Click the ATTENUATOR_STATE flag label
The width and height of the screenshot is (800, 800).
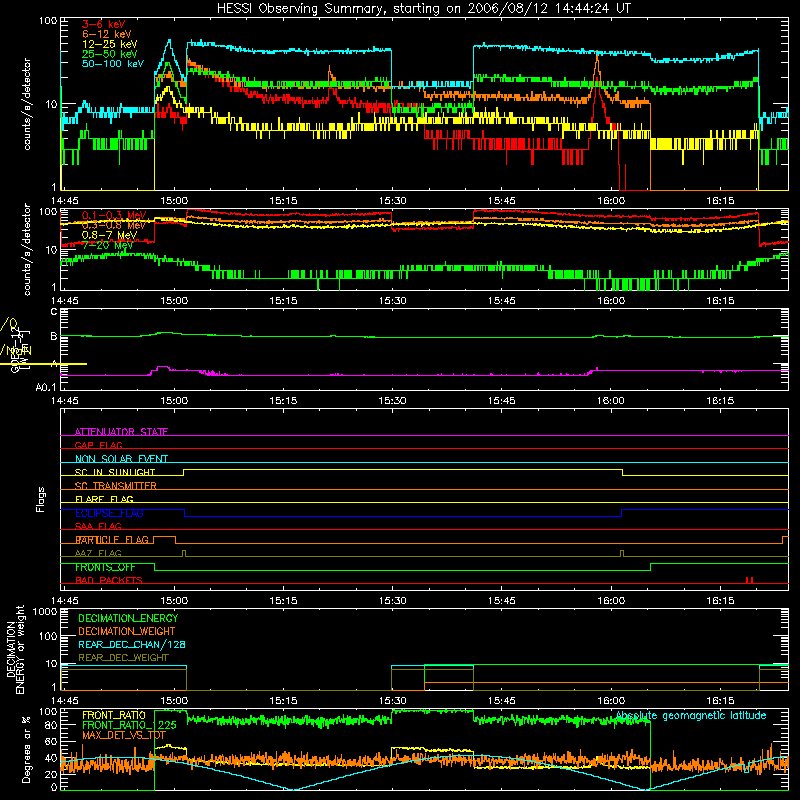coord(121,432)
